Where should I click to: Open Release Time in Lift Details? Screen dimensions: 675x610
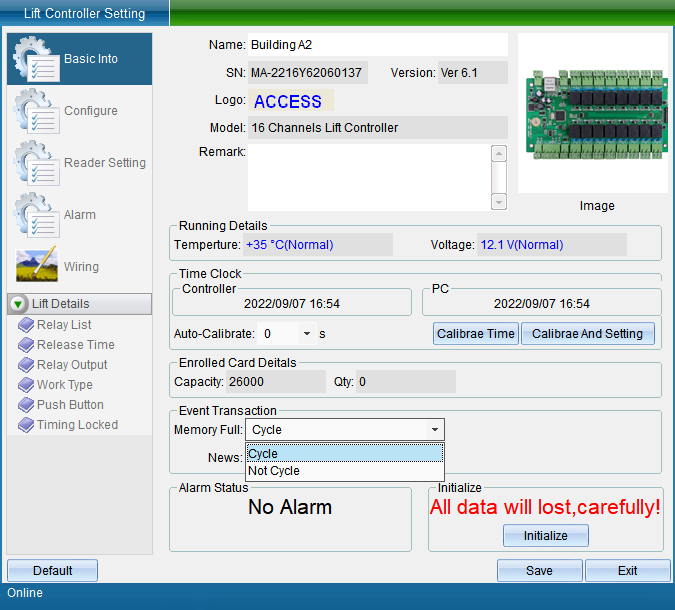coord(75,345)
